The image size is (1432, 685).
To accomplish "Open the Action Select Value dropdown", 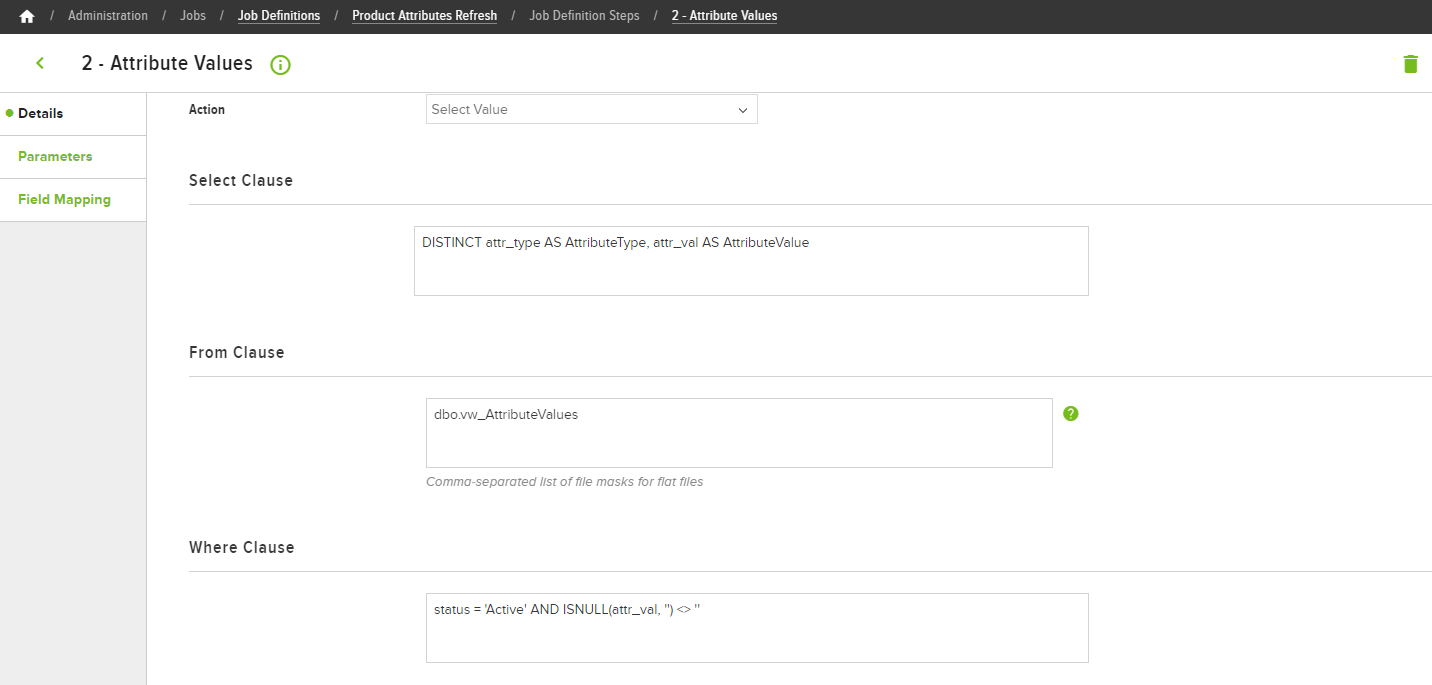I will point(592,109).
